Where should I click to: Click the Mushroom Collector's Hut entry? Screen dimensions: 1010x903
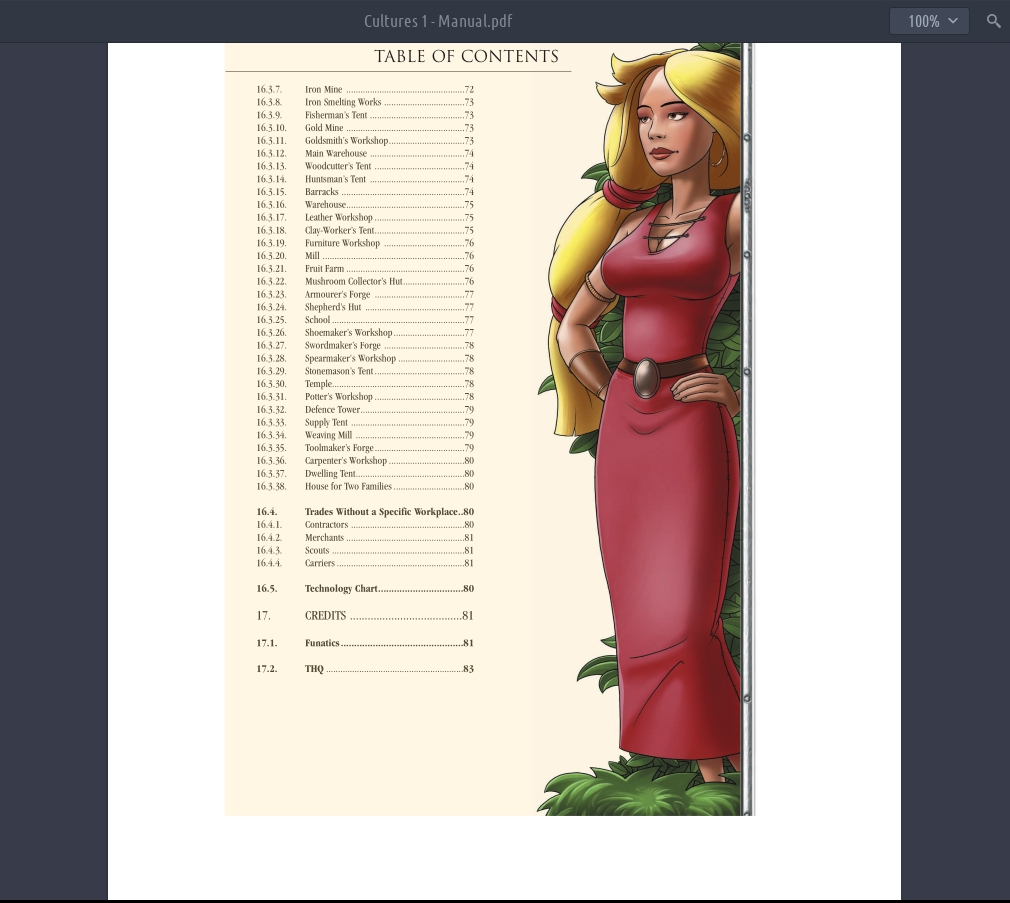(x=353, y=282)
